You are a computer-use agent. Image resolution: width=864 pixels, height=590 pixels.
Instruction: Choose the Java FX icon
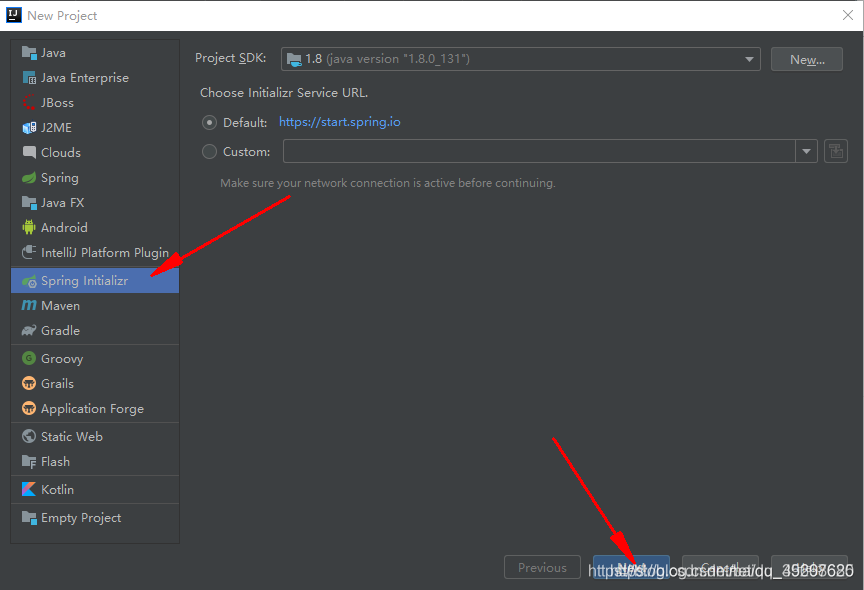coord(29,203)
